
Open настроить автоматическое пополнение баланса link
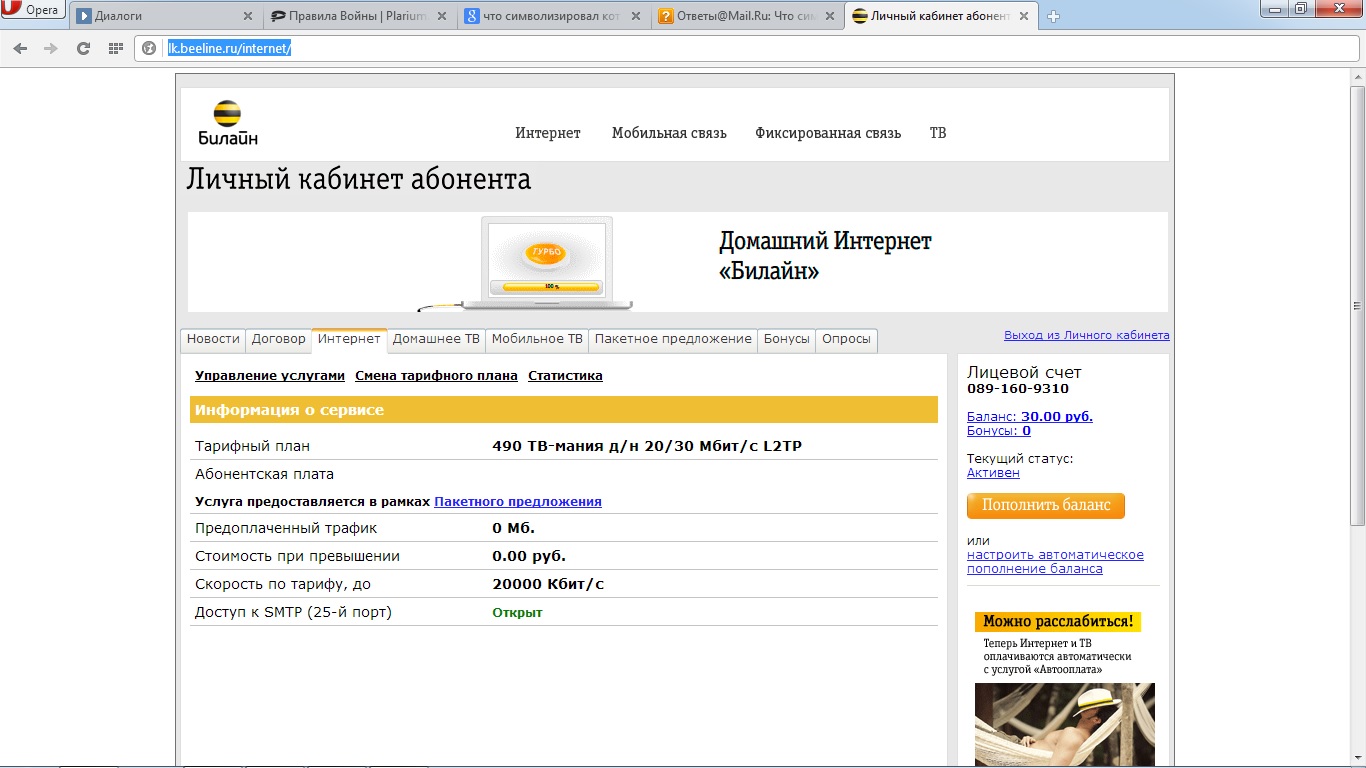coord(1055,562)
